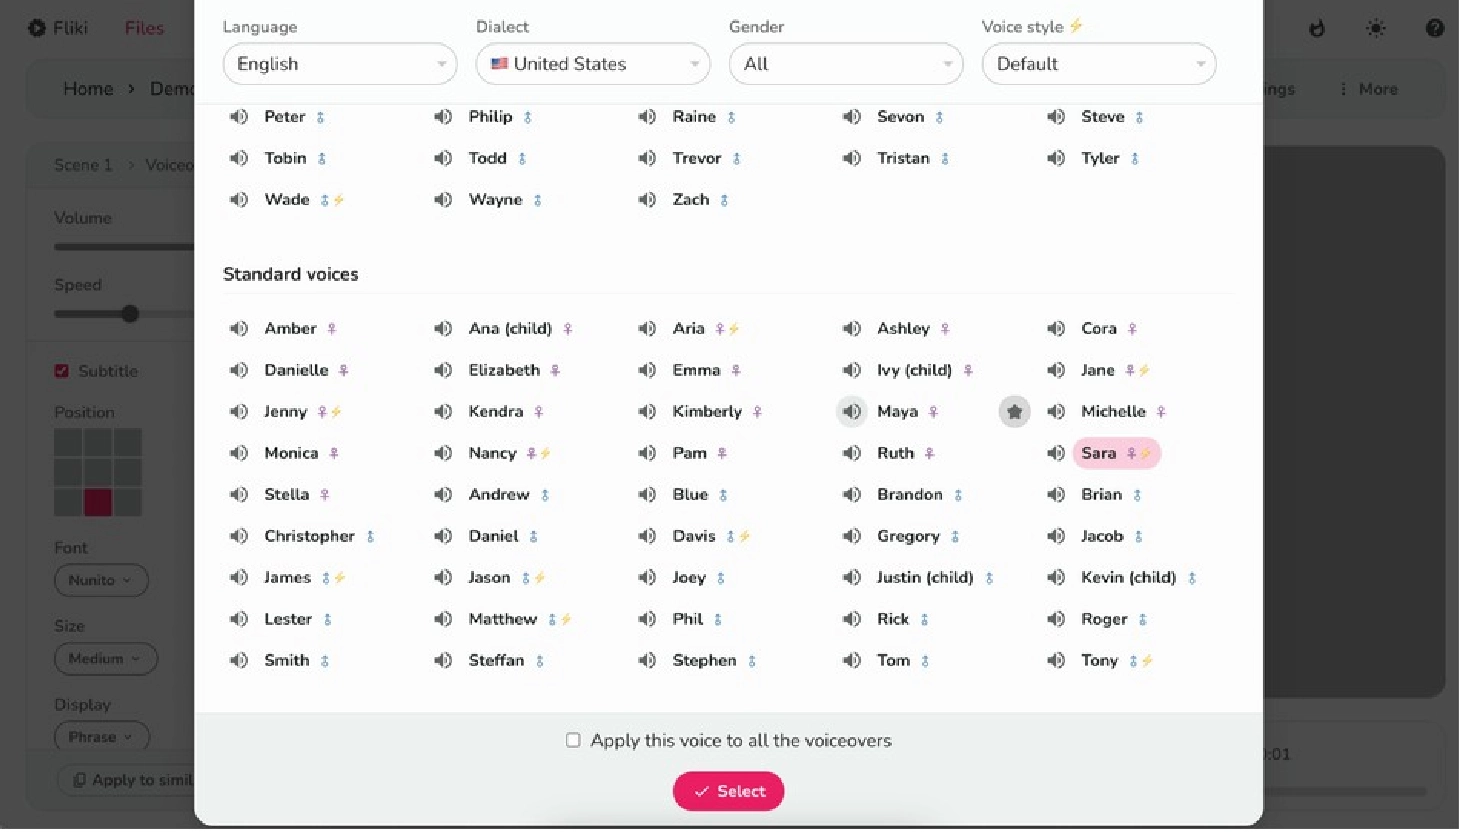Check Apply this voice to all voiceovers
Screen dimensions: 1459x833
point(573,740)
